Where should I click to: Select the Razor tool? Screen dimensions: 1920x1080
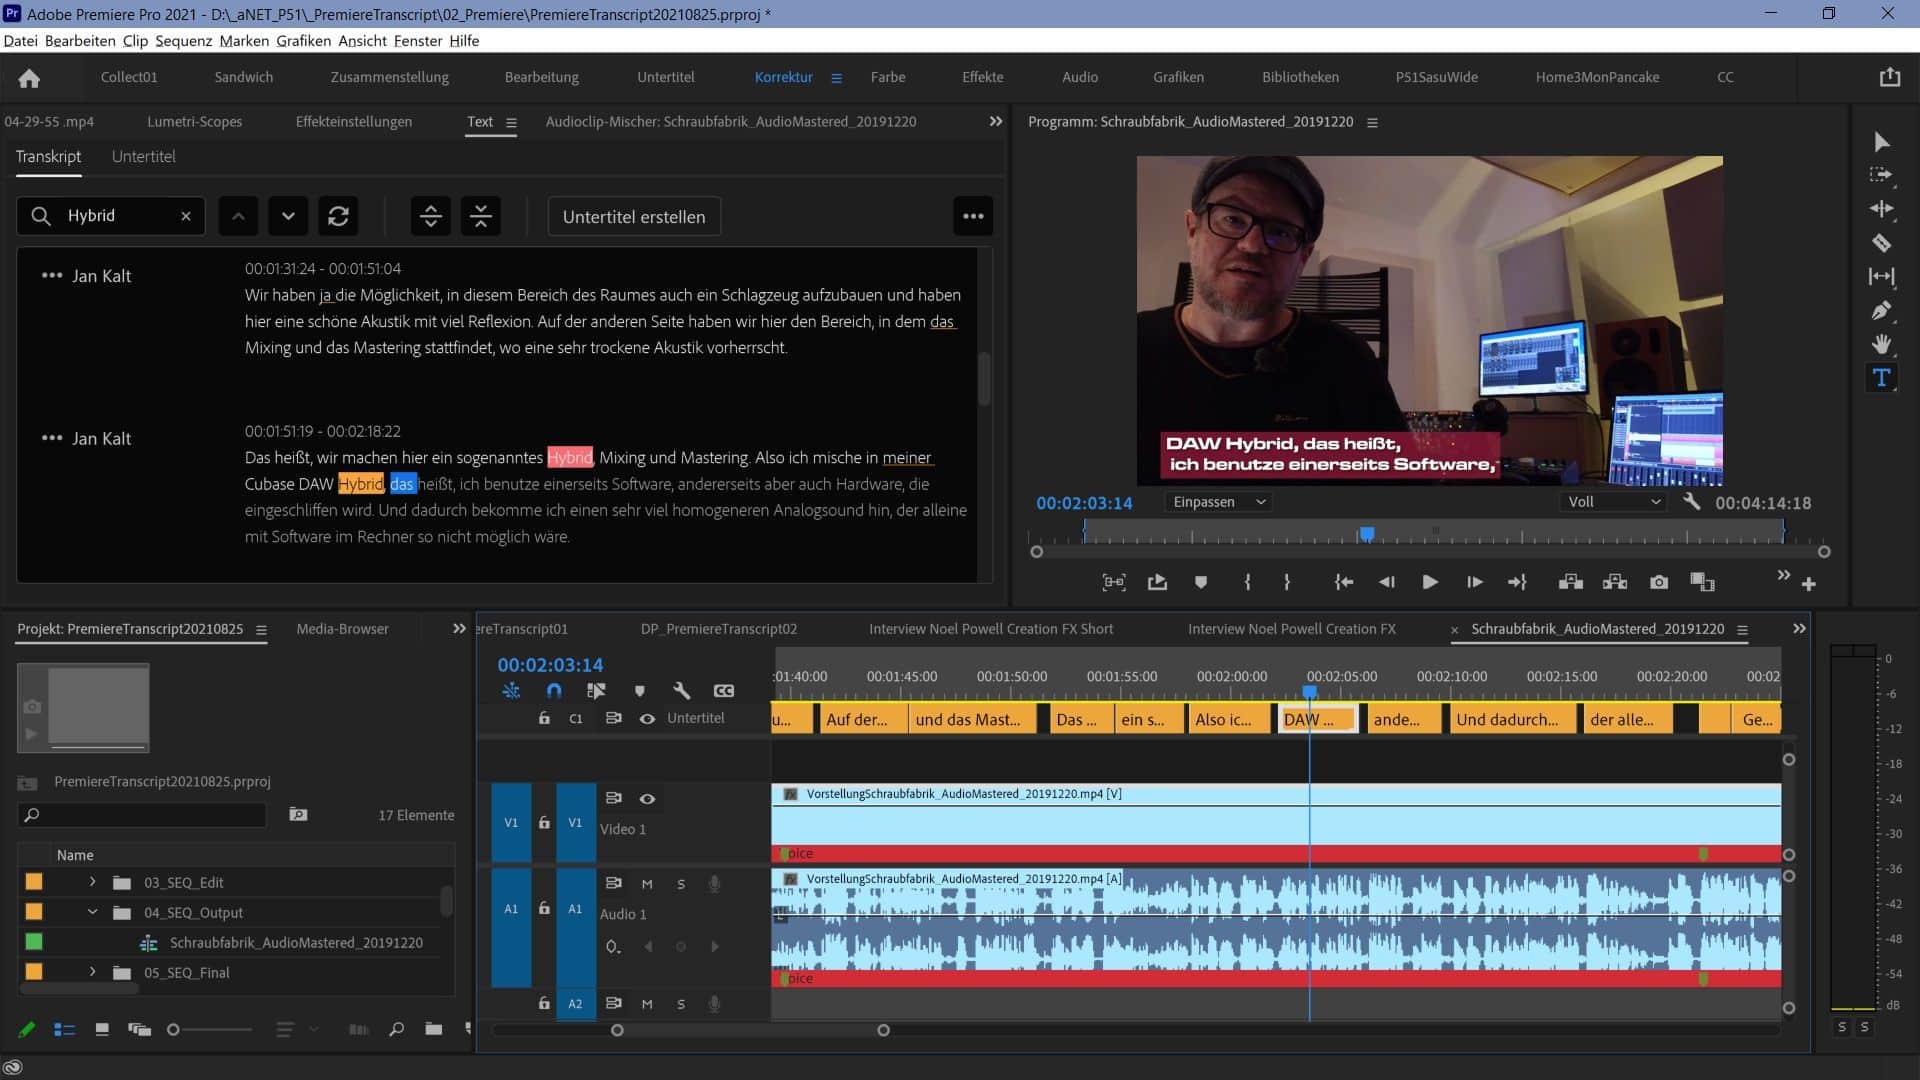pos(1881,243)
